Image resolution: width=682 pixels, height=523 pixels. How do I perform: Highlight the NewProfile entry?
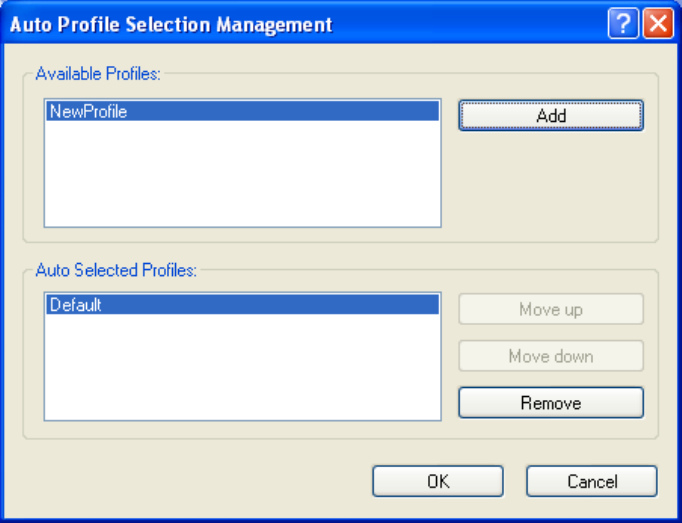click(x=242, y=111)
